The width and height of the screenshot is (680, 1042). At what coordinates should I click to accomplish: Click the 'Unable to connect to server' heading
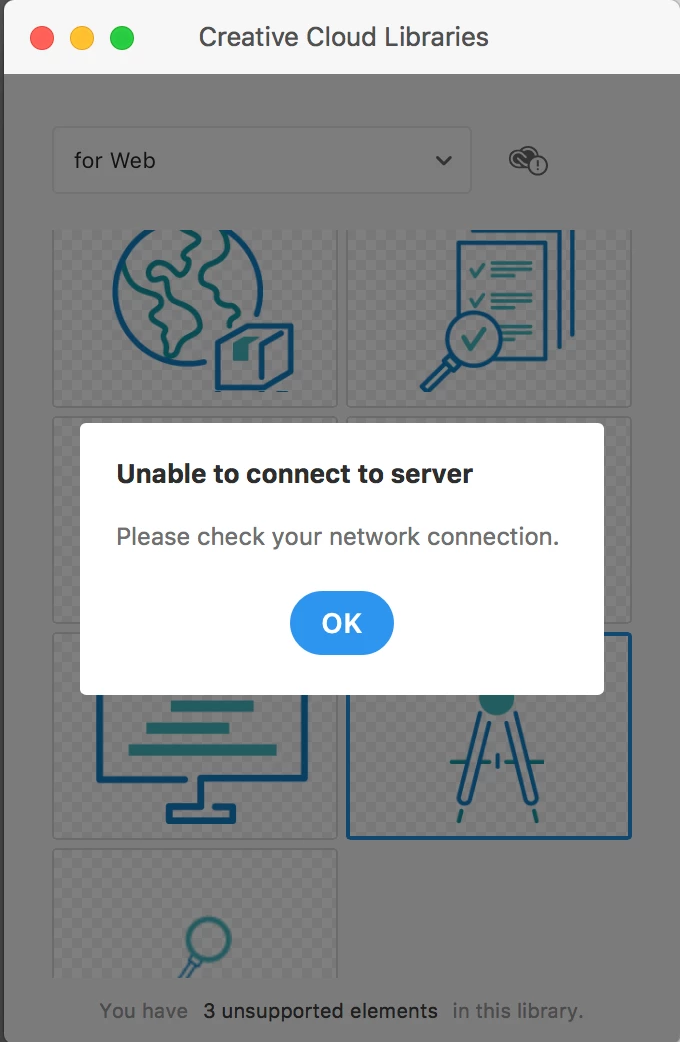294,474
